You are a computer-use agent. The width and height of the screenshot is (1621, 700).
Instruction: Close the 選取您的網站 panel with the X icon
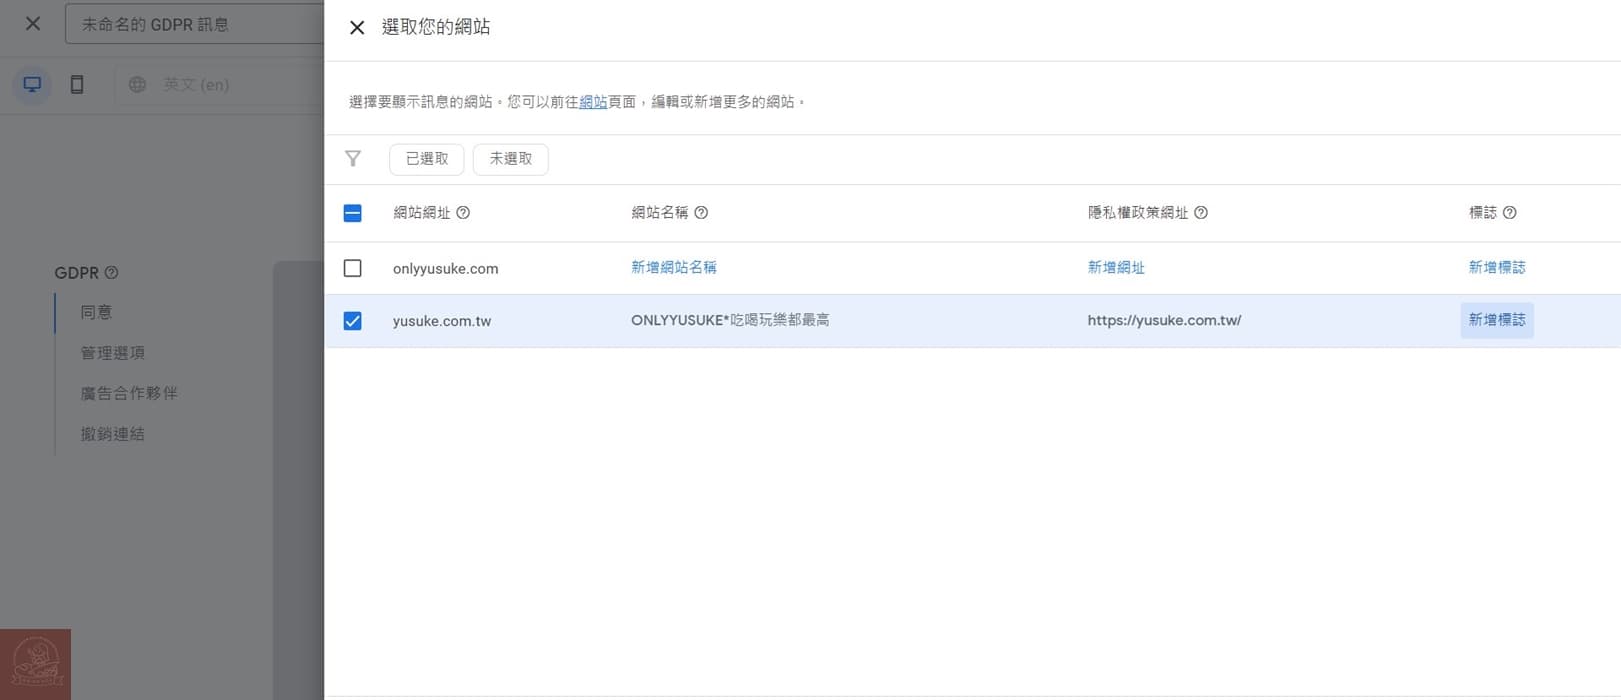point(357,28)
